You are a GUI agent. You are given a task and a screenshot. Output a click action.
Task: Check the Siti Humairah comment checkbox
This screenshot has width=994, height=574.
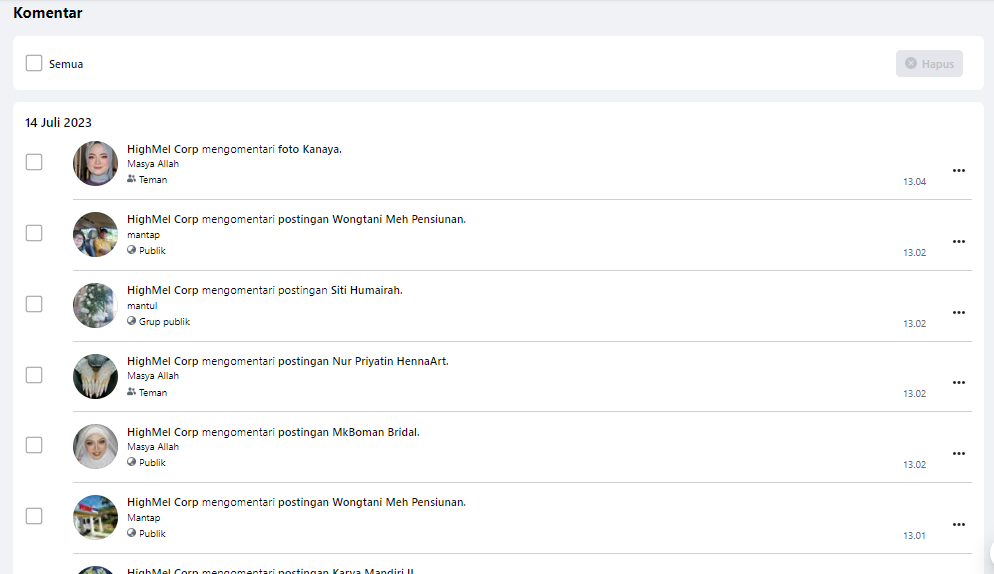pos(34,304)
